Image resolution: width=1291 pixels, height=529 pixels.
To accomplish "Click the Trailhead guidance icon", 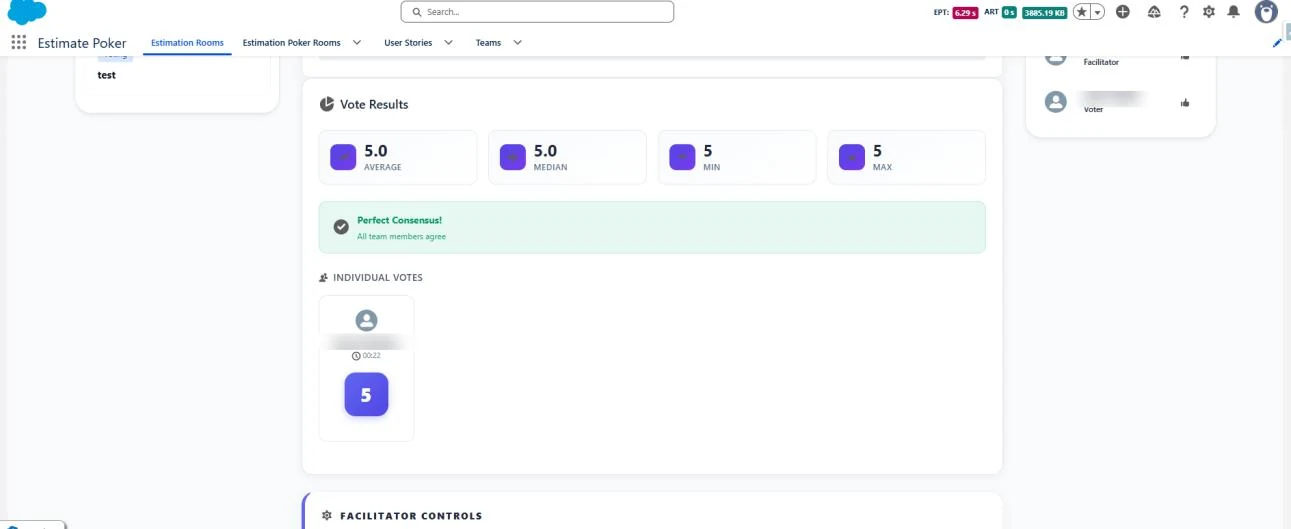I will pyautogui.click(x=1154, y=12).
